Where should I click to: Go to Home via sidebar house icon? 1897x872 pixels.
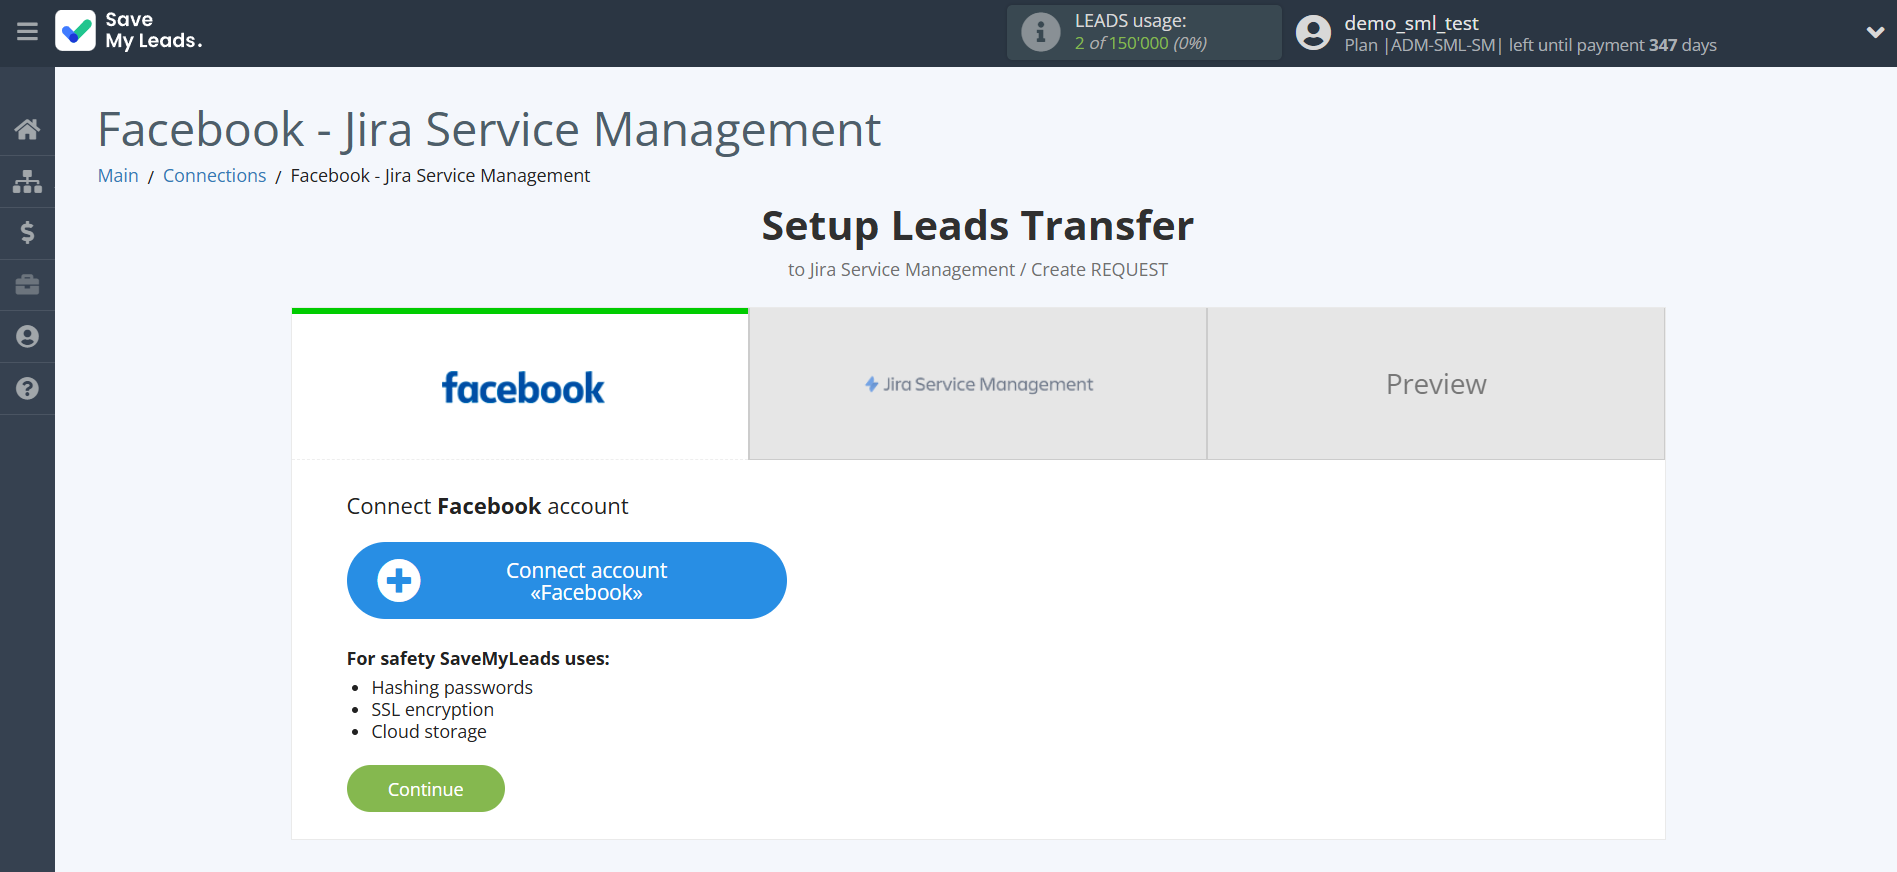(27, 129)
